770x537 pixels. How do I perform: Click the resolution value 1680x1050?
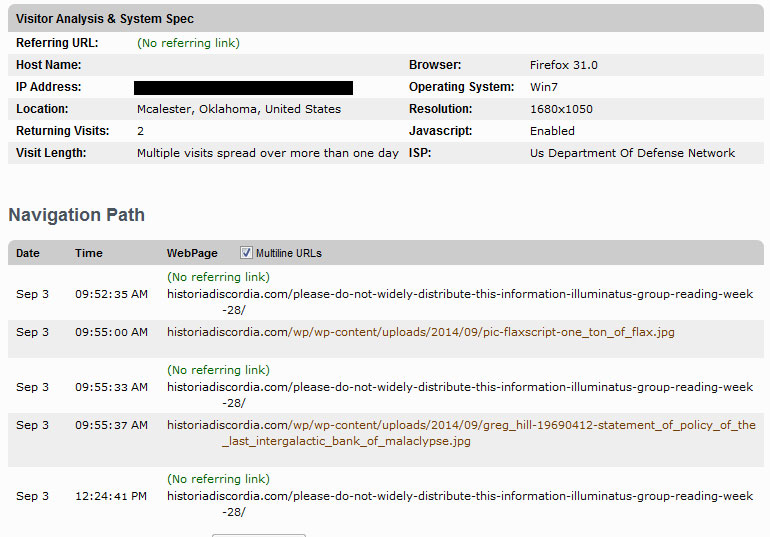click(x=561, y=109)
